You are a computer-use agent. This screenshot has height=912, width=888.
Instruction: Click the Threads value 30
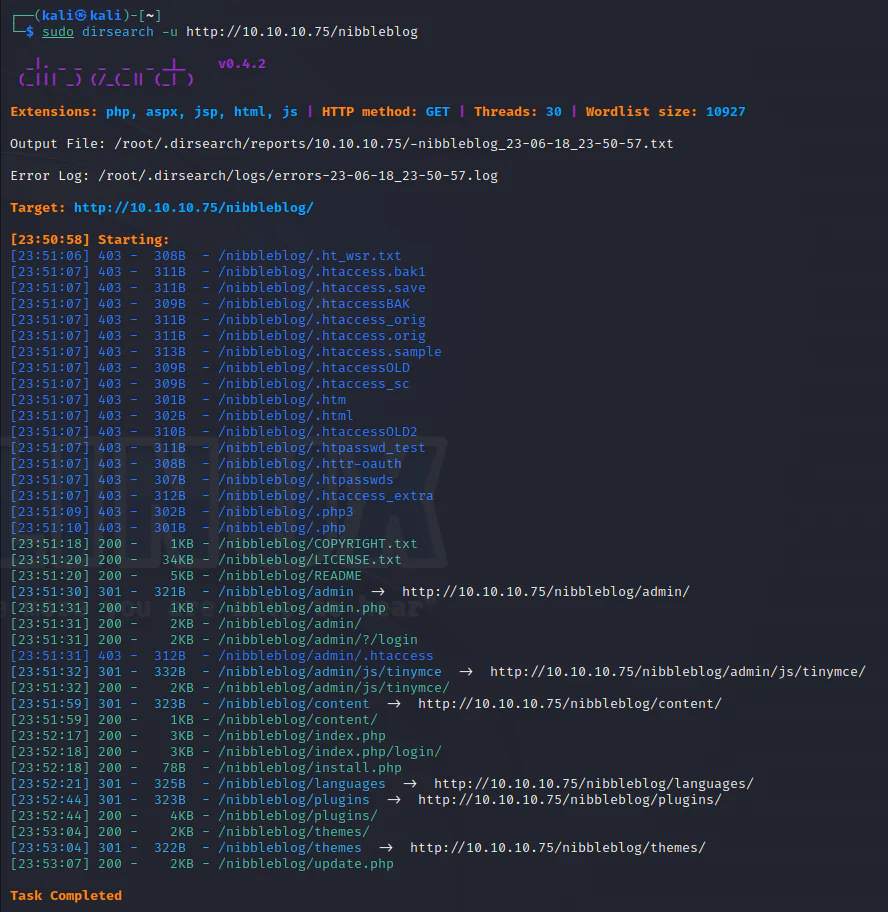(x=554, y=112)
